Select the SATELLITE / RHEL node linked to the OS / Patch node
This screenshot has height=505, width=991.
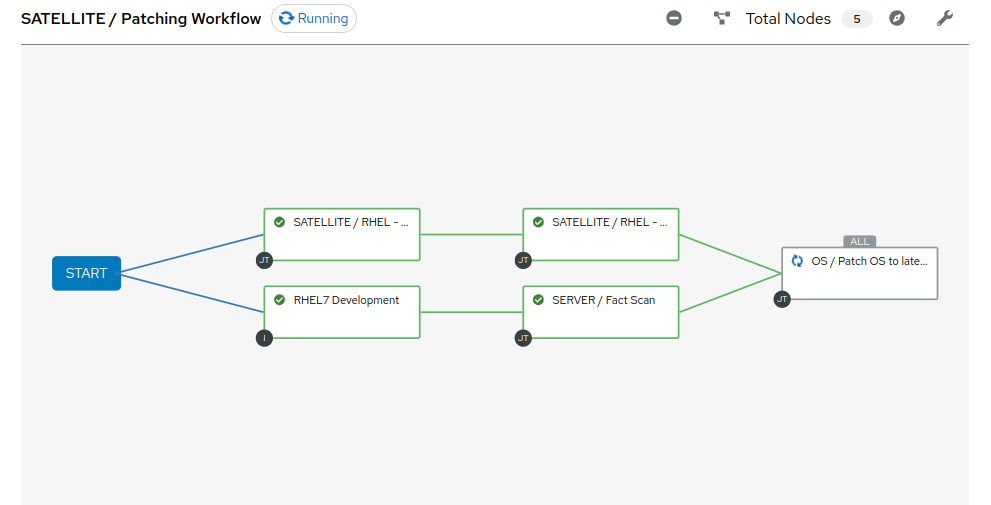pyautogui.click(x=601, y=234)
